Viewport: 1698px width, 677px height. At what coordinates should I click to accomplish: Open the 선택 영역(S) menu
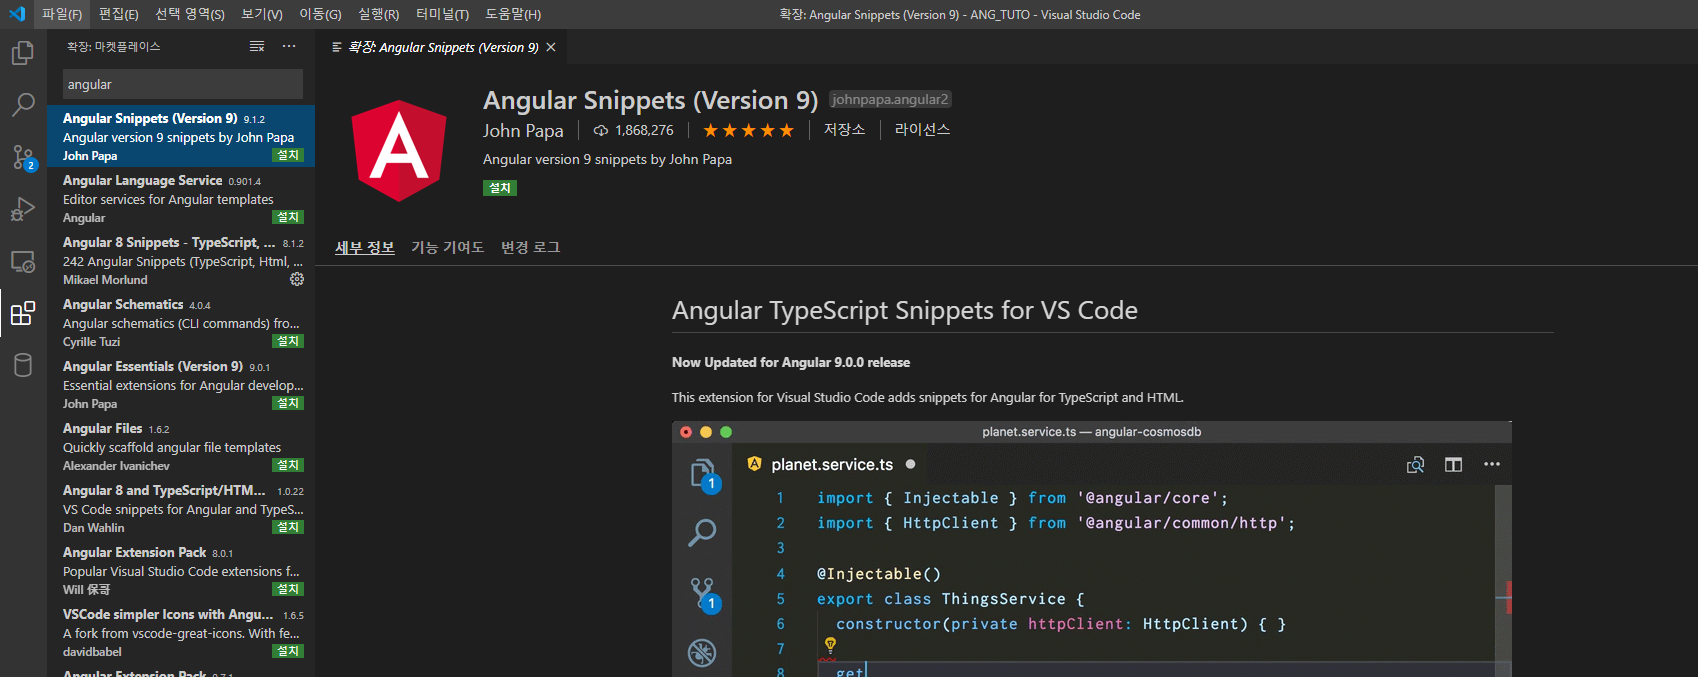tap(190, 14)
